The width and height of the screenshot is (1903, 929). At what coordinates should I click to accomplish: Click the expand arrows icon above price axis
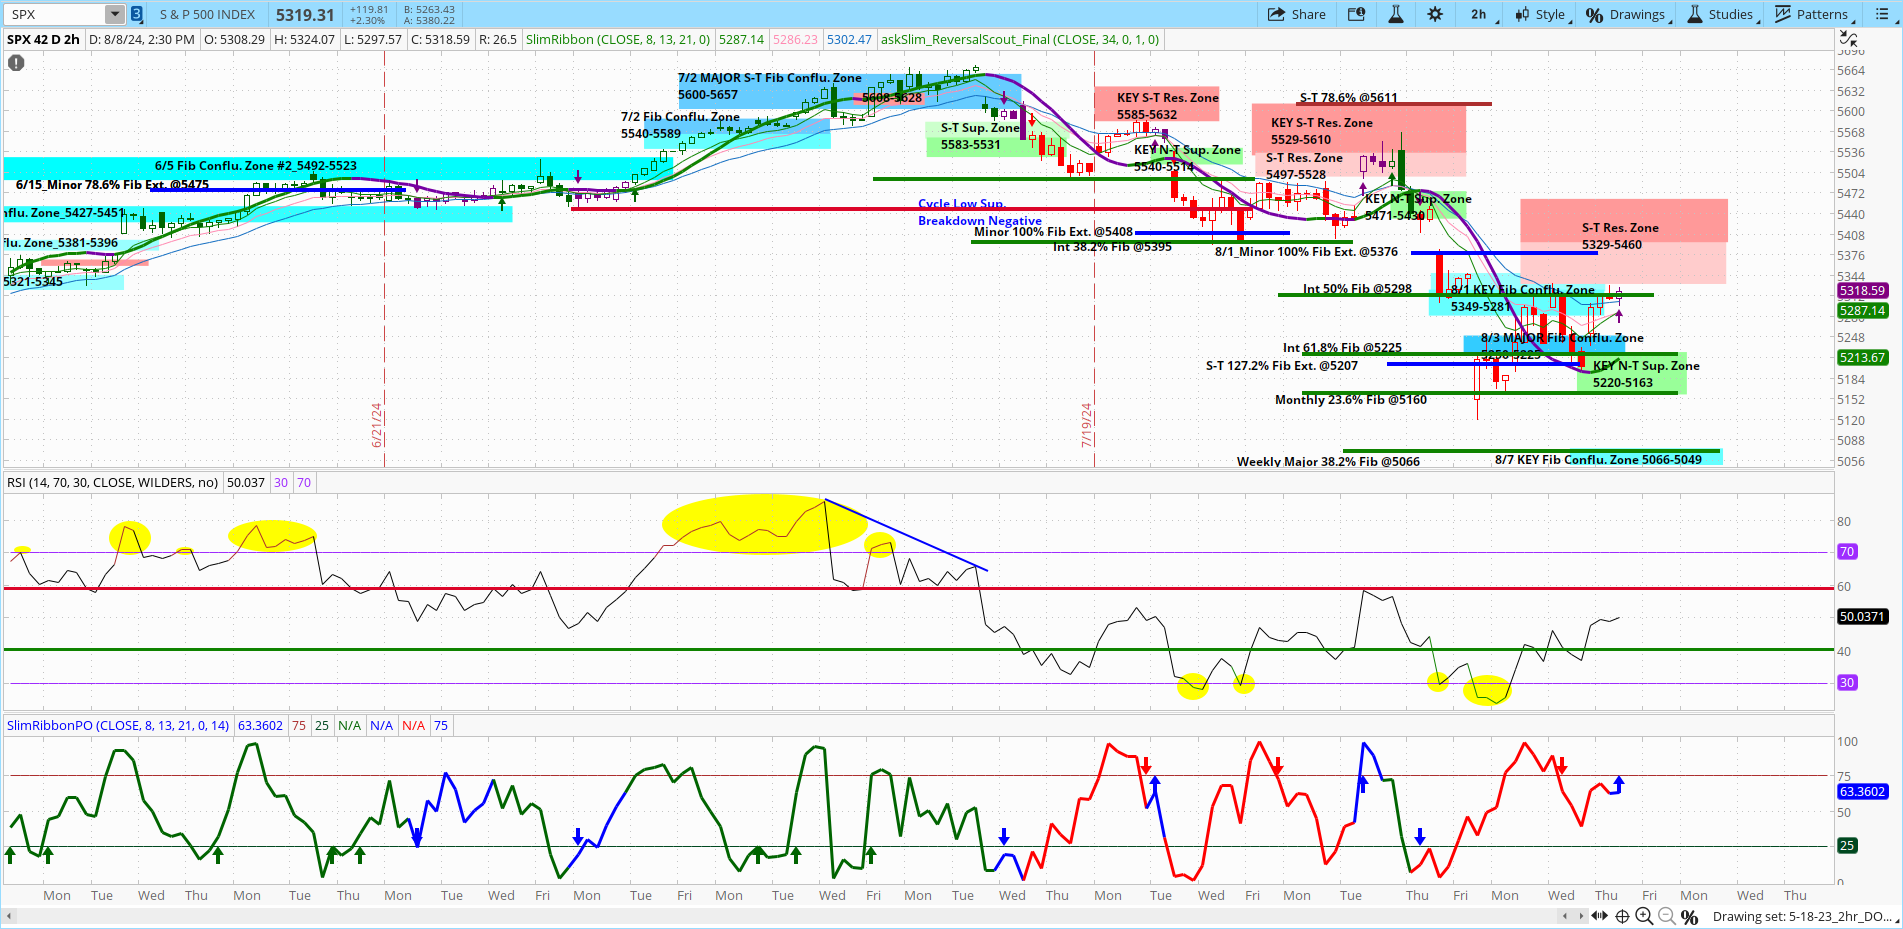(1848, 39)
